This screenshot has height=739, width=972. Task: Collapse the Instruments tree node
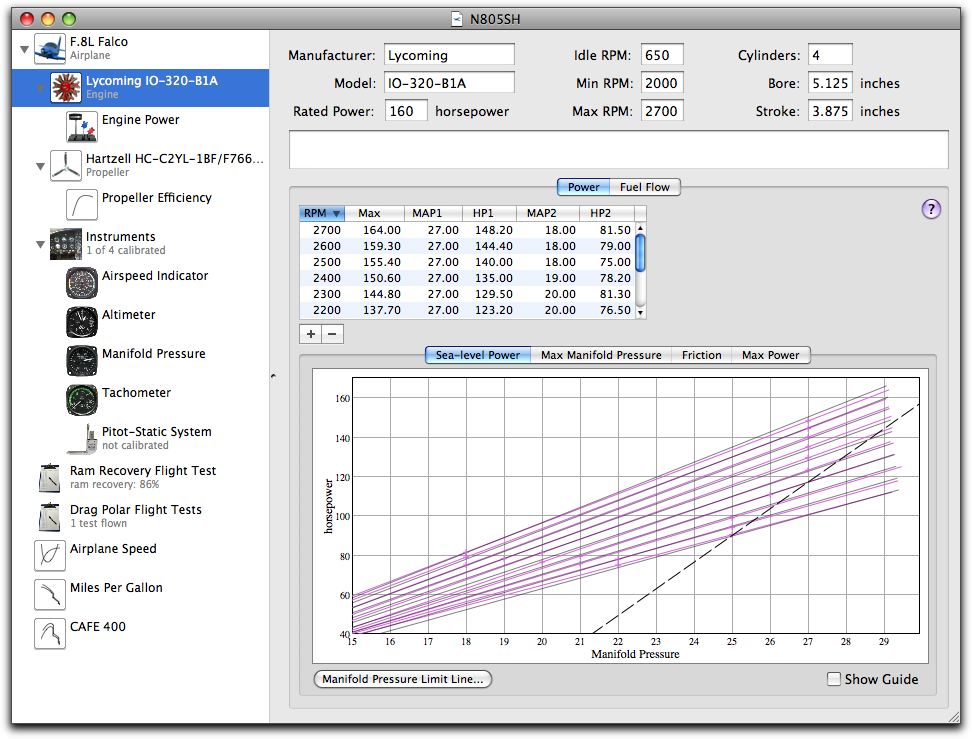point(40,244)
